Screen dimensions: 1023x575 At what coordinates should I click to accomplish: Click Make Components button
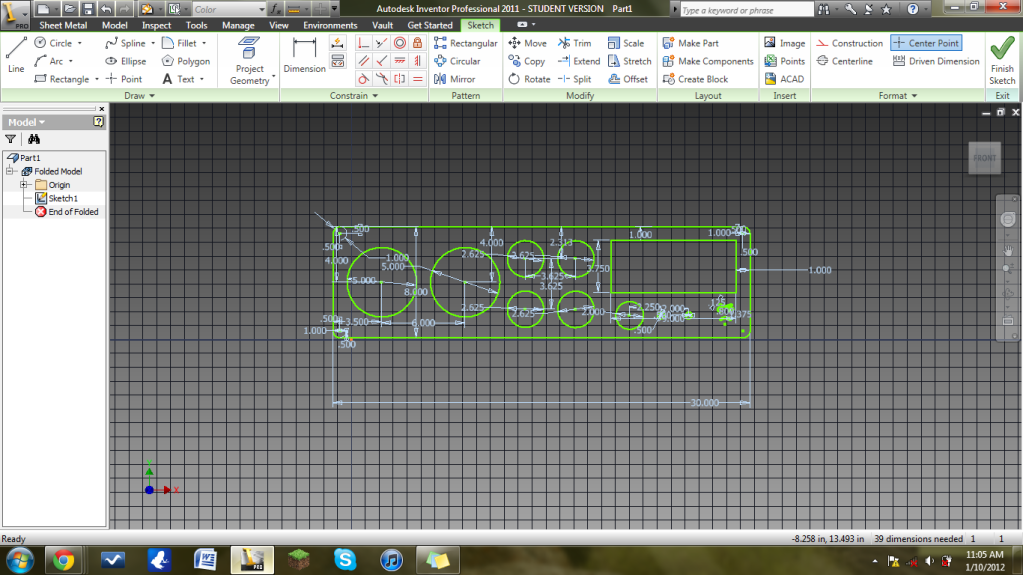pyautogui.click(x=707, y=61)
